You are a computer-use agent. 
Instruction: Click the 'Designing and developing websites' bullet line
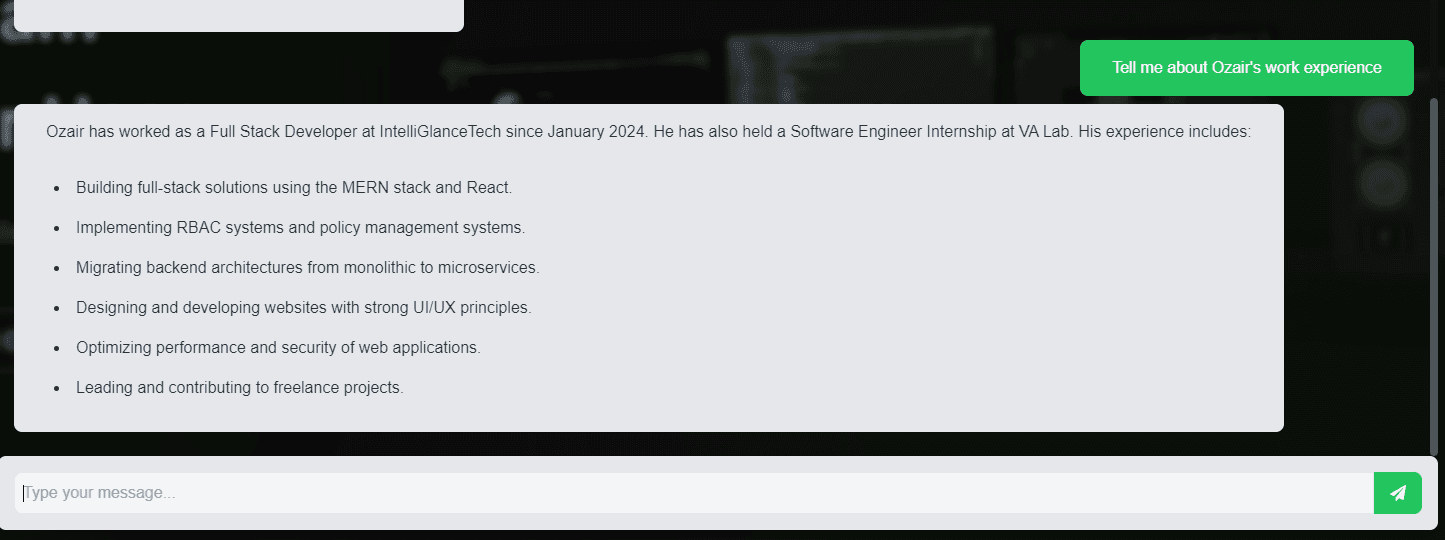303,307
